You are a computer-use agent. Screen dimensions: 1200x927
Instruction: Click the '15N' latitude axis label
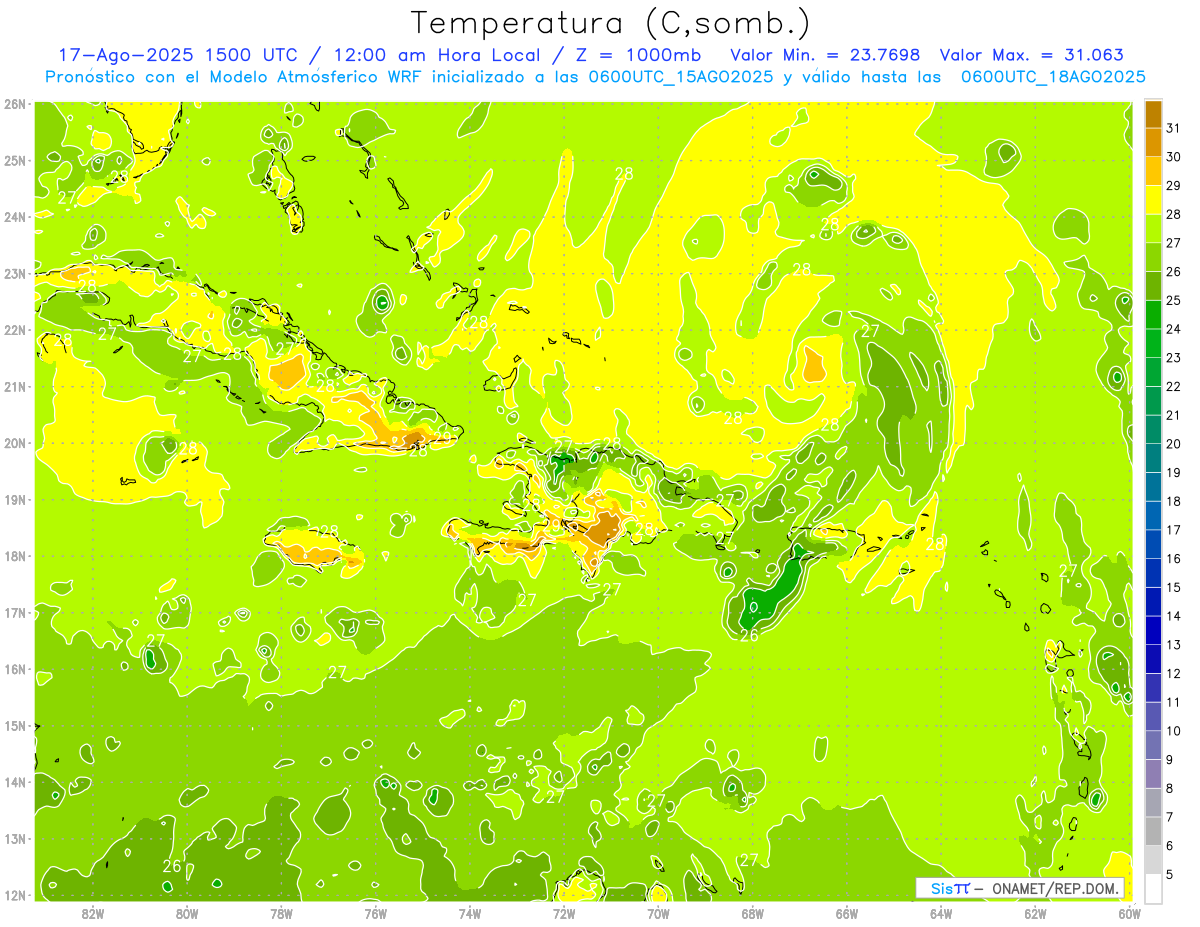click(x=16, y=725)
